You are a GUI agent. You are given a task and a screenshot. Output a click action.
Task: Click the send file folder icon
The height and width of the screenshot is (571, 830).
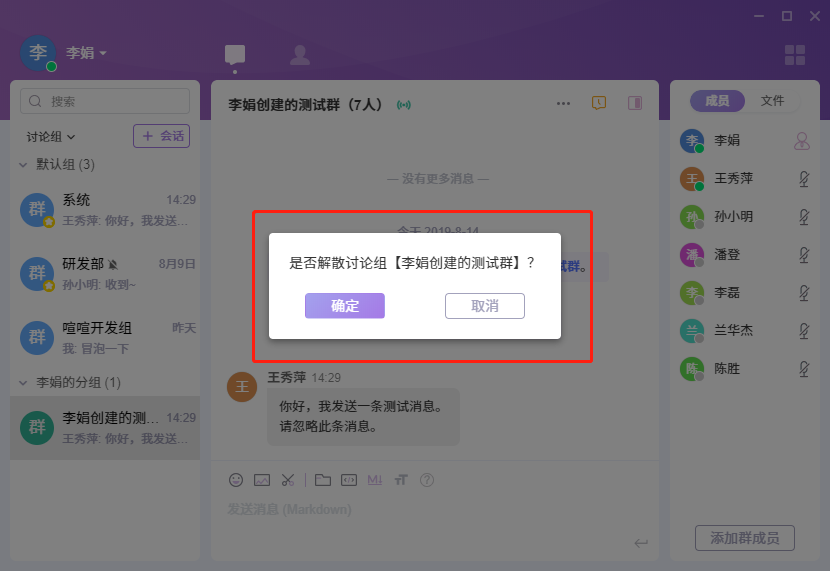click(x=323, y=480)
